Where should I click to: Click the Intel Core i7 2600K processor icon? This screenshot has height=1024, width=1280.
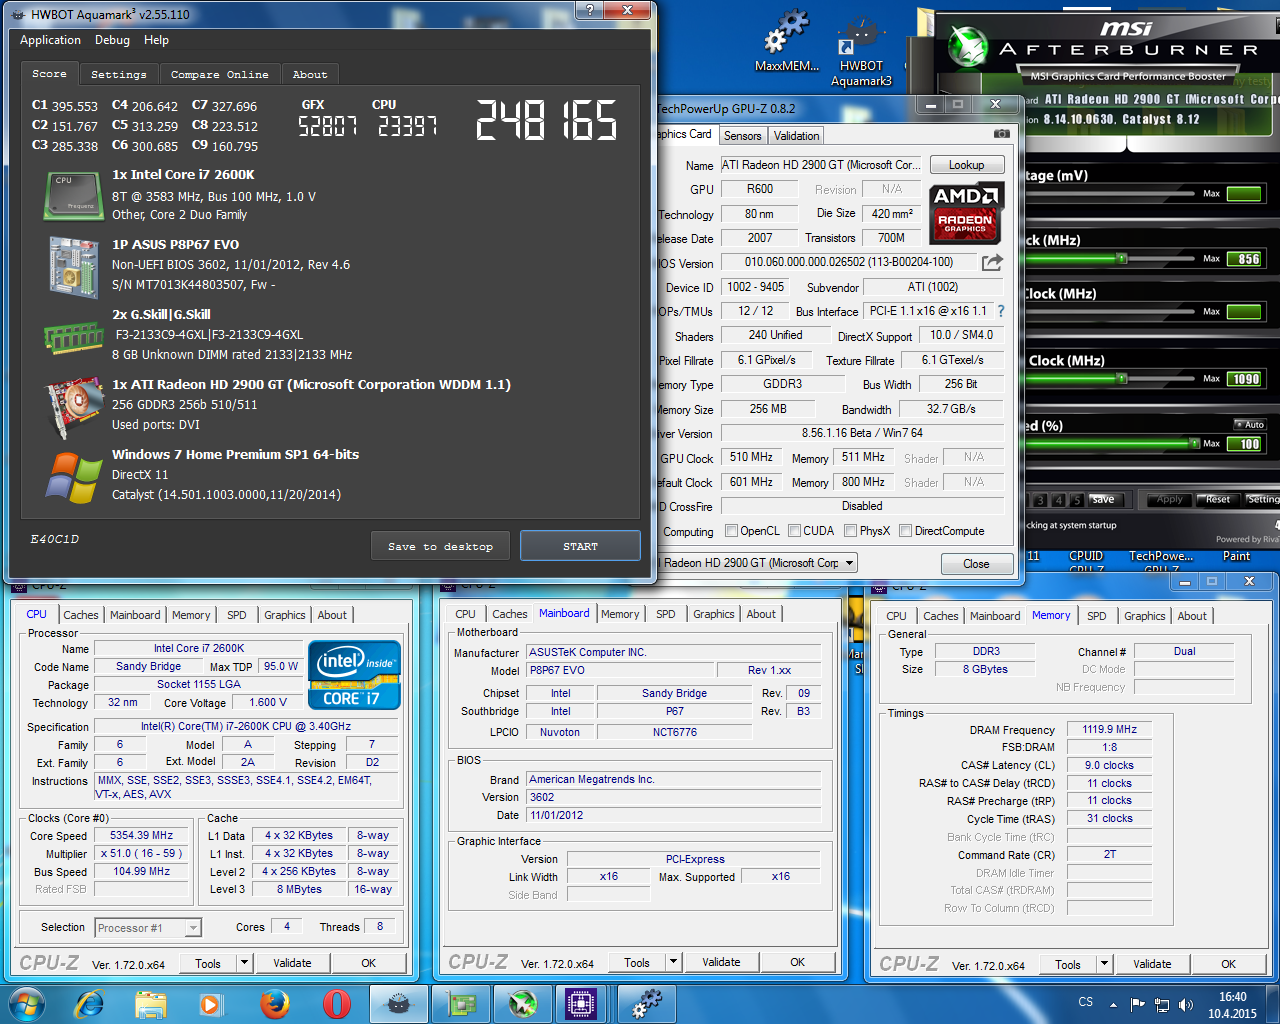coord(73,195)
